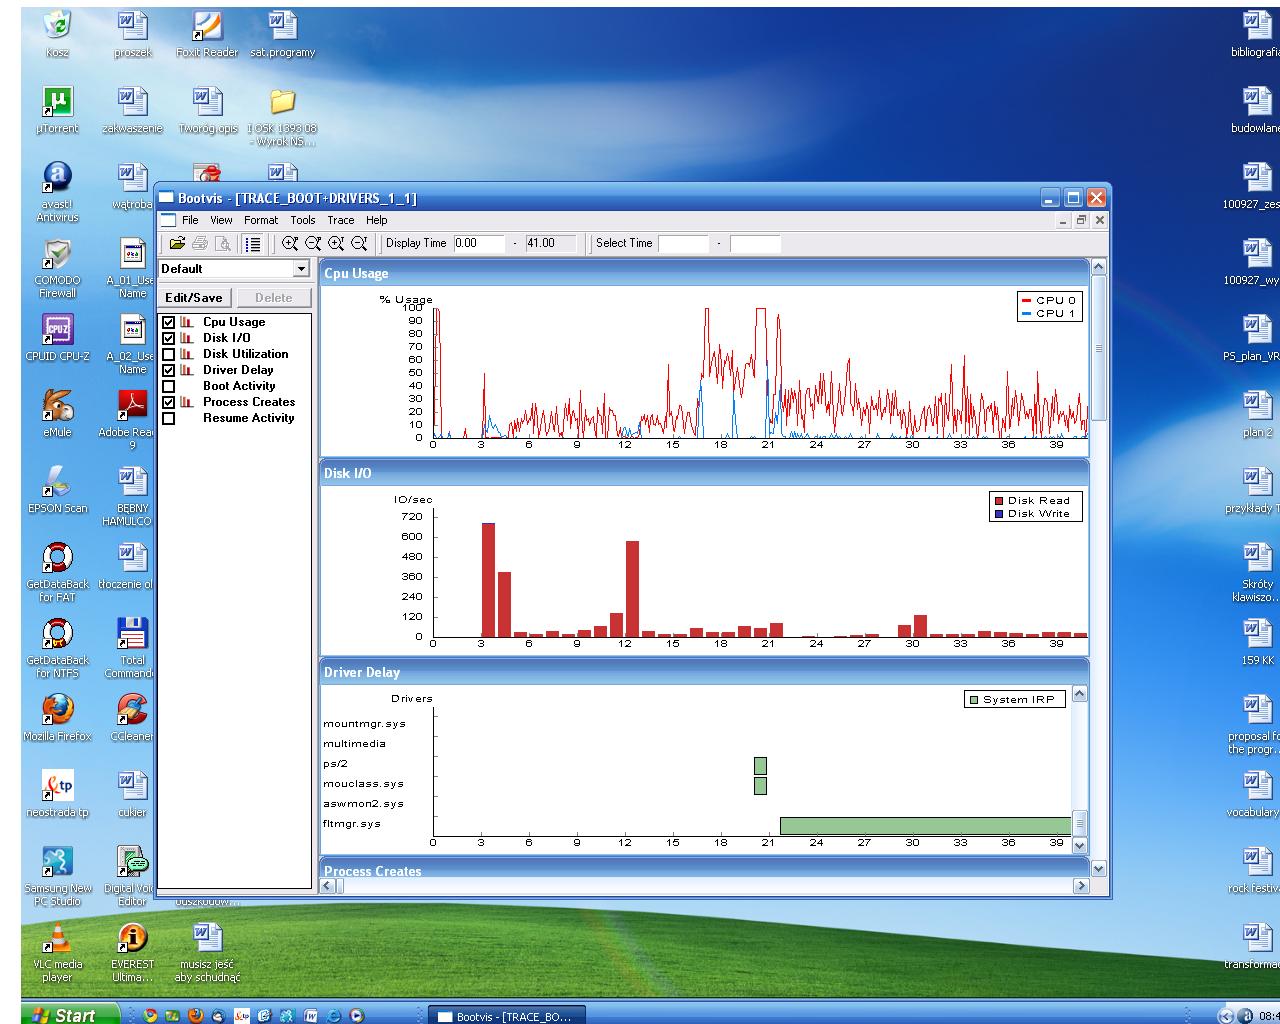Click the Print Preview toolbar icon
This screenshot has height=1024, width=1280.
tap(223, 243)
